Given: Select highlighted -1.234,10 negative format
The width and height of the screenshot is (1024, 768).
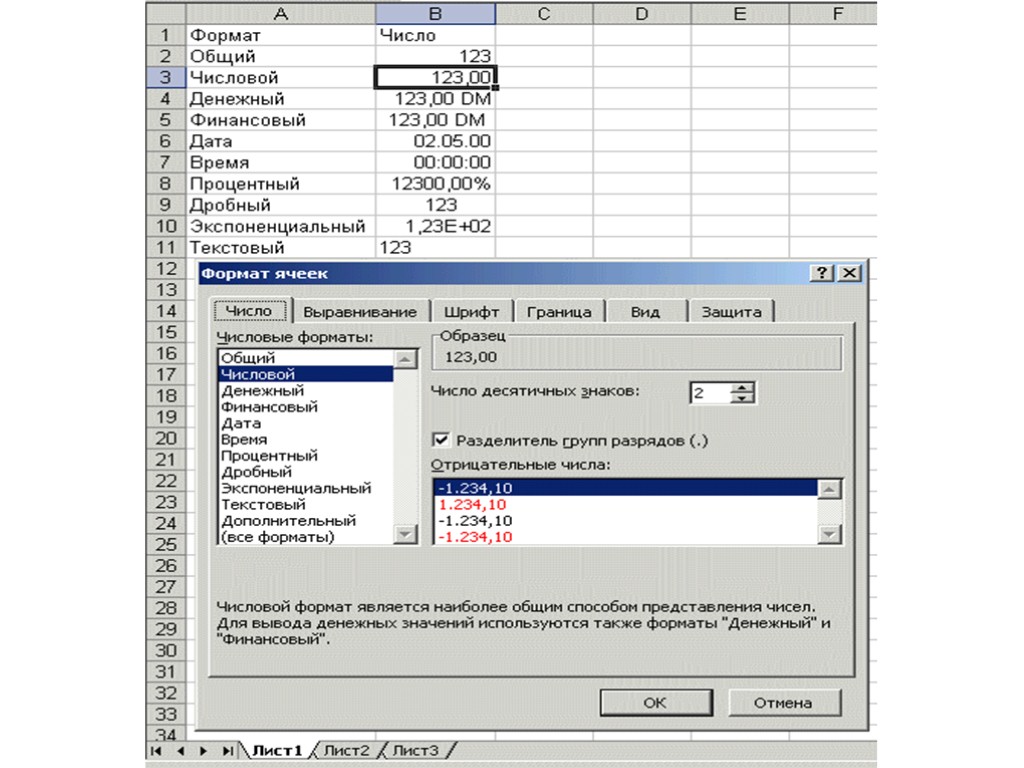Looking at the screenshot, I should (x=626, y=488).
